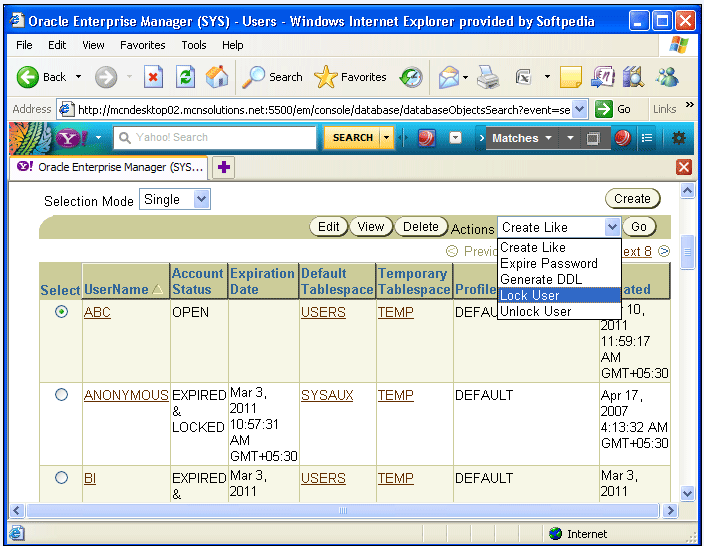The width and height of the screenshot is (704, 546).
Task: Click the Edit document toolbar icon
Action: tap(523, 77)
